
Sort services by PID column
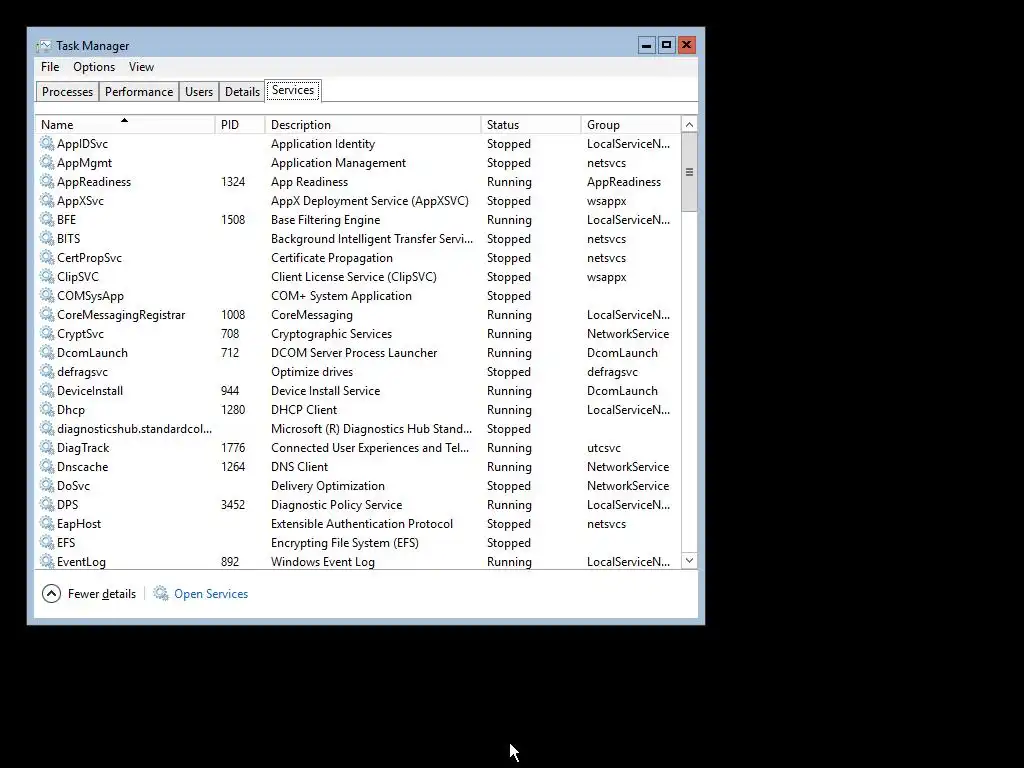240,124
